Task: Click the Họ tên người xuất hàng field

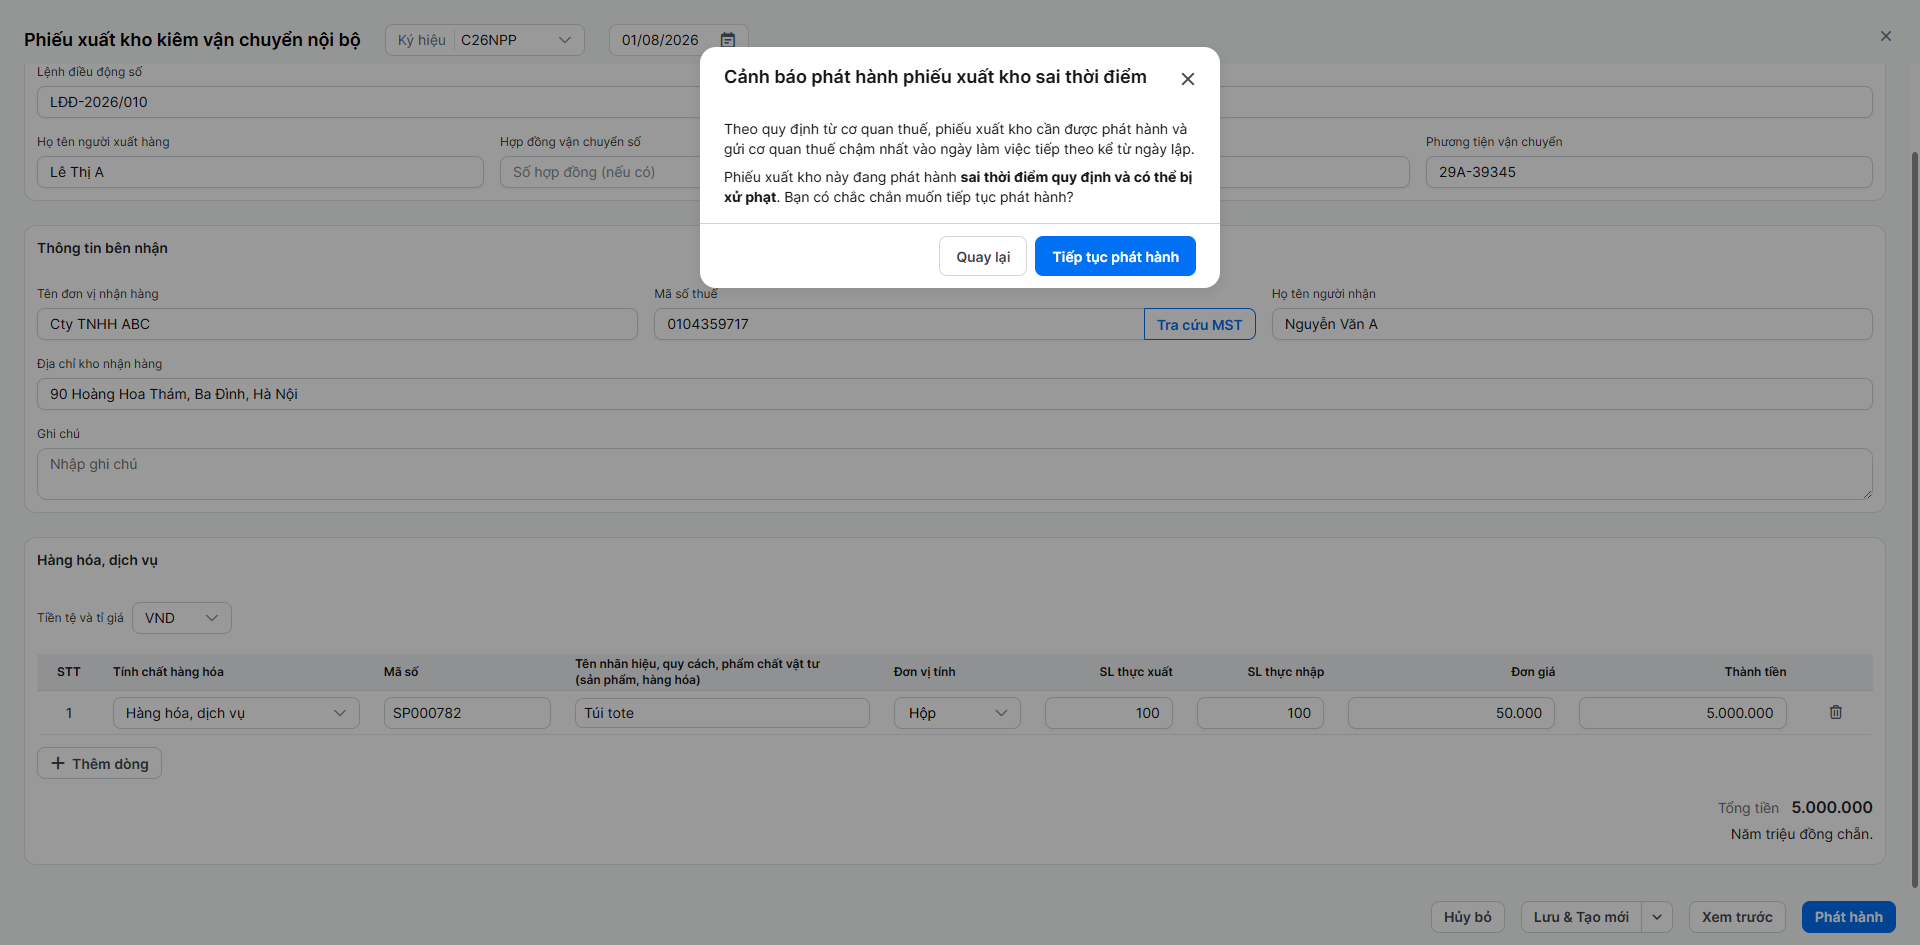Action: (260, 172)
